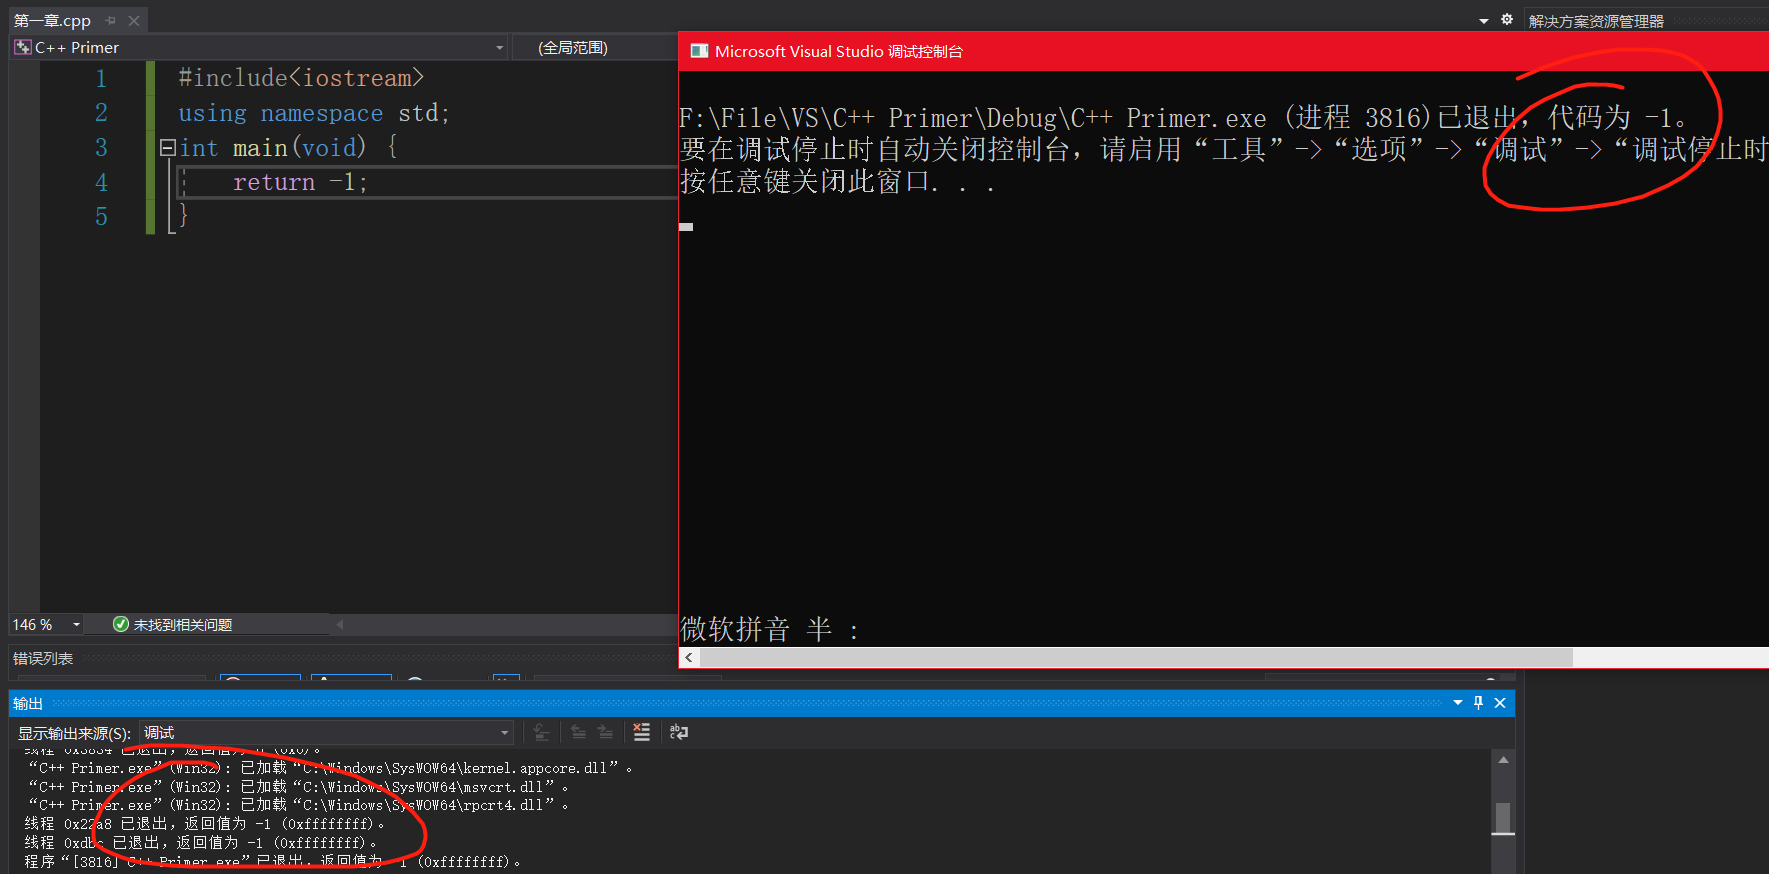Click the 未找到相关问题 status indicator

click(x=172, y=624)
